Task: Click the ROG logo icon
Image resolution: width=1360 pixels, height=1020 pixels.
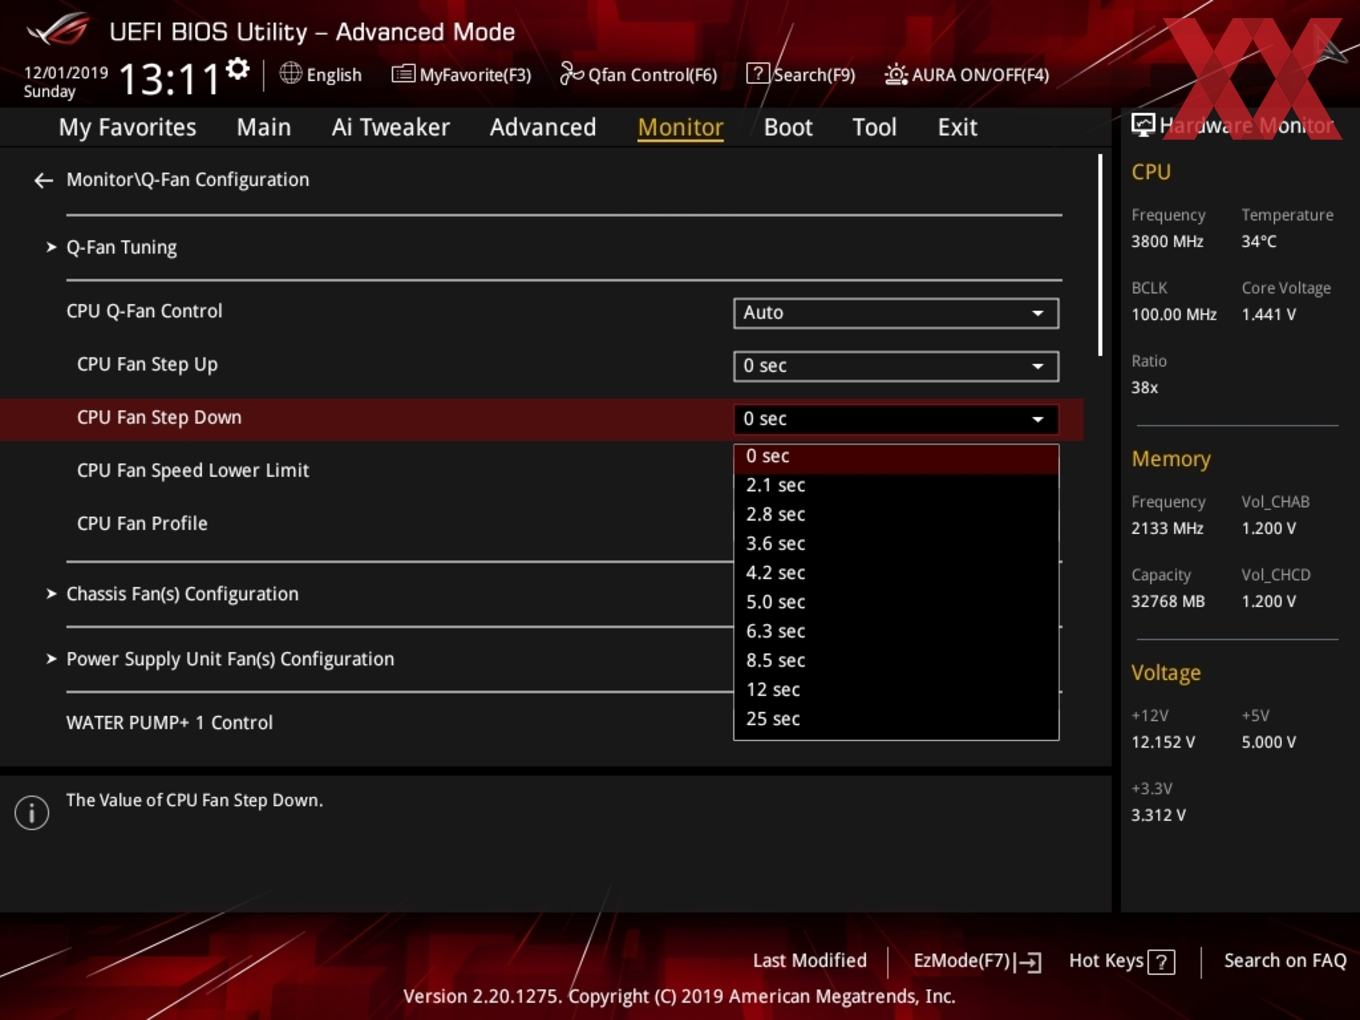Action: [58, 29]
